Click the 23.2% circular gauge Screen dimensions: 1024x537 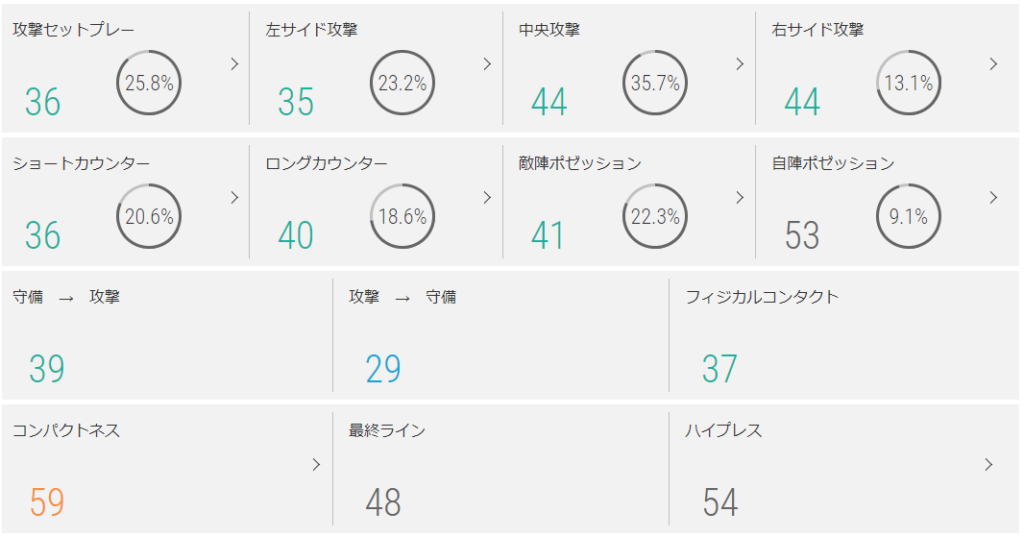[402, 83]
